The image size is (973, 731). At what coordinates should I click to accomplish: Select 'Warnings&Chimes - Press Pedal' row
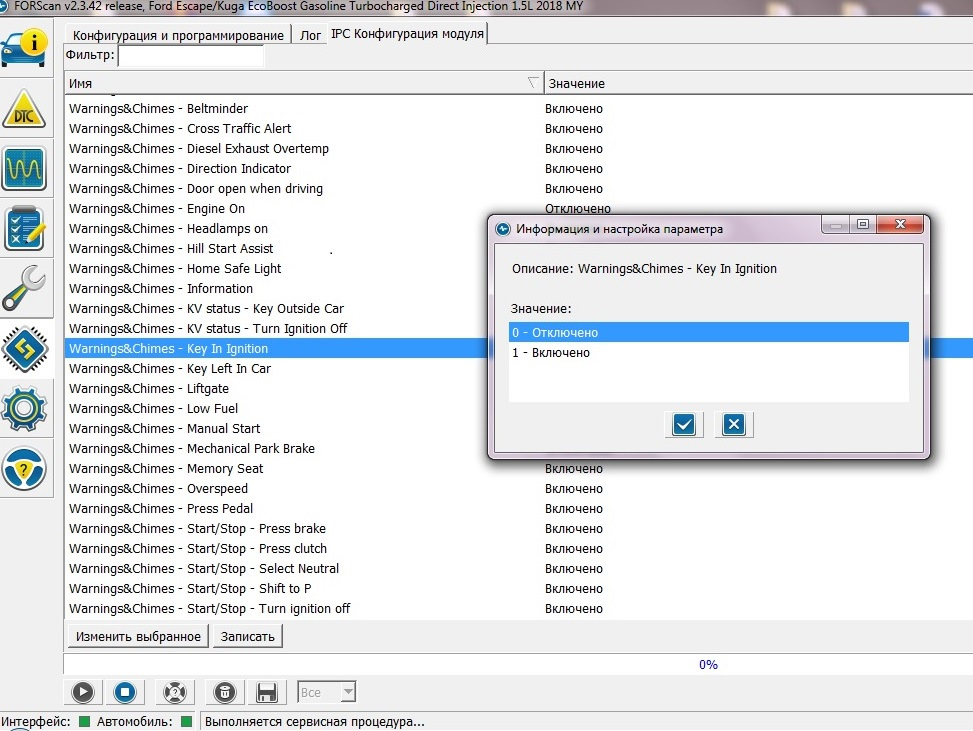[519, 509]
